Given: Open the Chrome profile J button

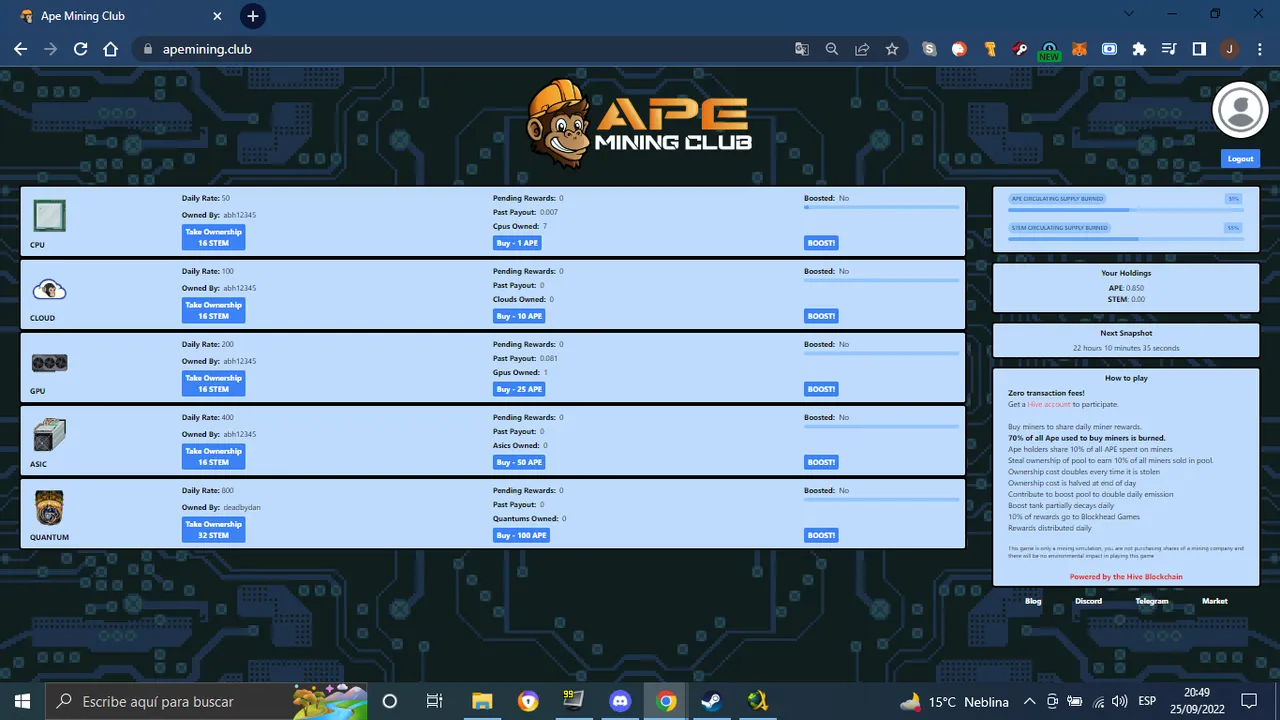Looking at the screenshot, I should tap(1229, 49).
